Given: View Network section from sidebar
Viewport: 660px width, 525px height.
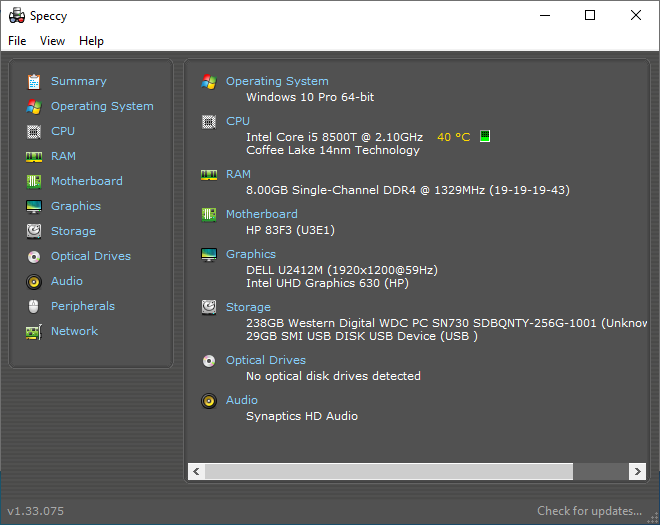Looking at the screenshot, I should tap(75, 331).
